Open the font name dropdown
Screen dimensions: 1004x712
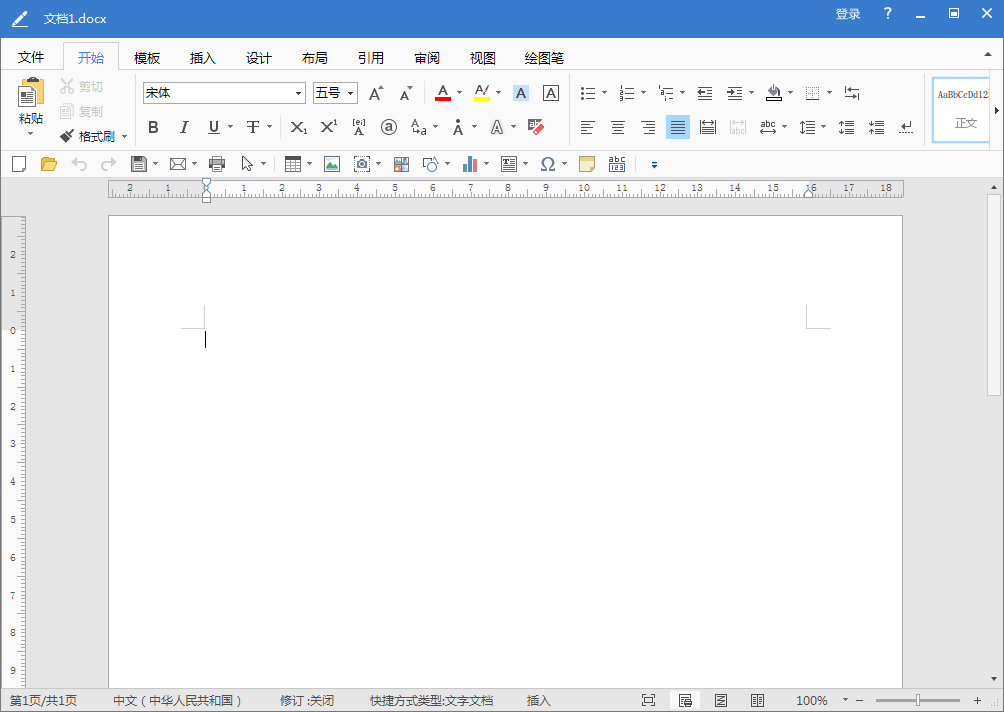coord(299,92)
